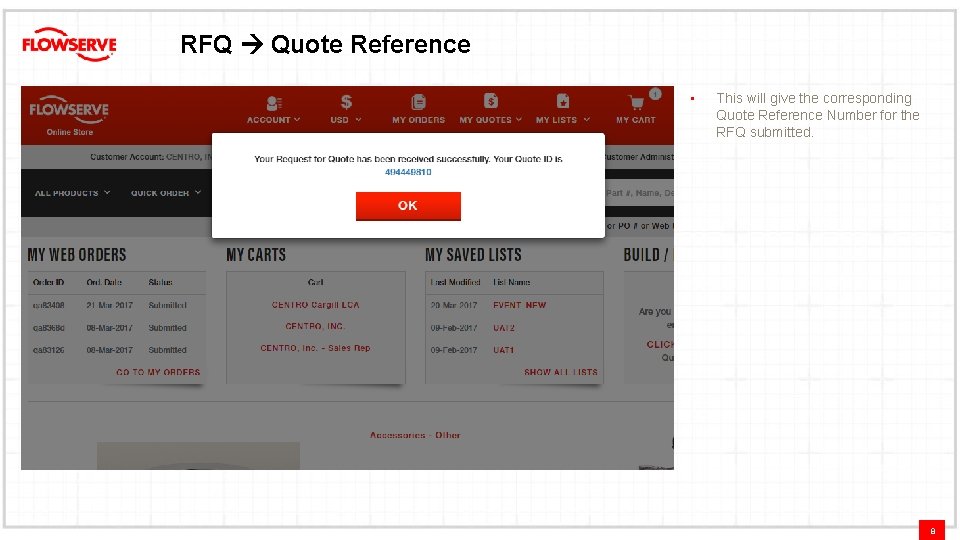Viewport: 960px width, 540px height.
Task: Open CENTRO, Inc. - Sales Rep cart
Action: 315,348
